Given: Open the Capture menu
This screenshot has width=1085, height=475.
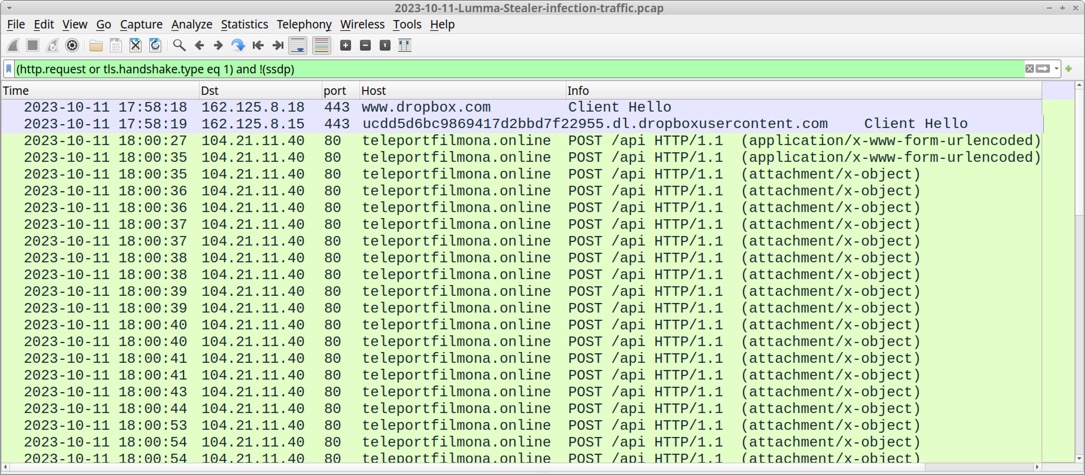Looking at the screenshot, I should click(141, 24).
